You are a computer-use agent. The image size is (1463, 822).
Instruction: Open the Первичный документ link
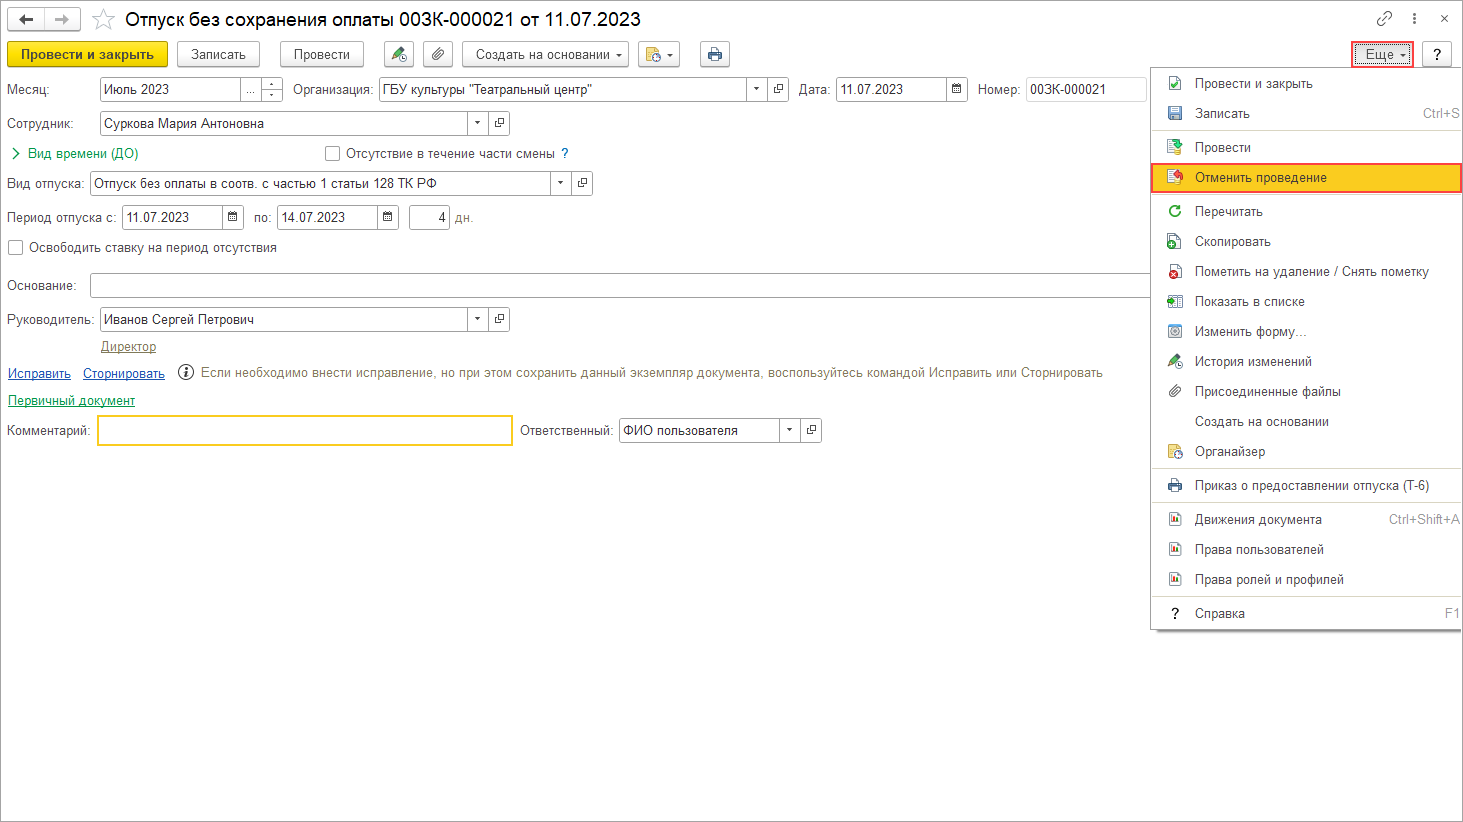(71, 400)
